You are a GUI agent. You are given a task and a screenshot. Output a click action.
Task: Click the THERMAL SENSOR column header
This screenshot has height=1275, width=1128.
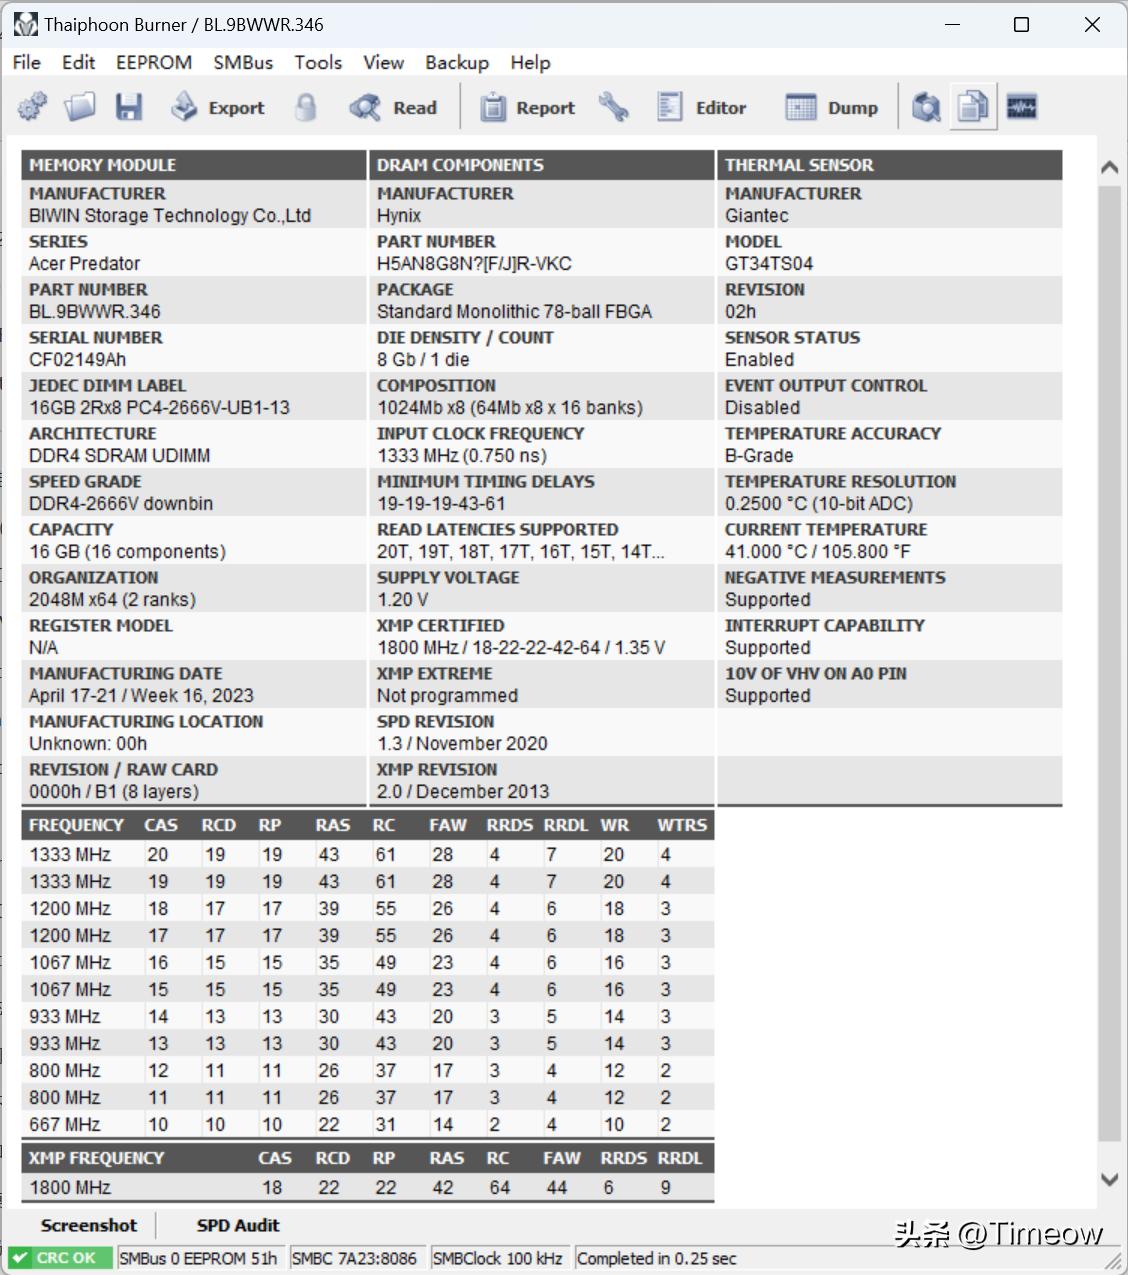pyautogui.click(x=890, y=165)
